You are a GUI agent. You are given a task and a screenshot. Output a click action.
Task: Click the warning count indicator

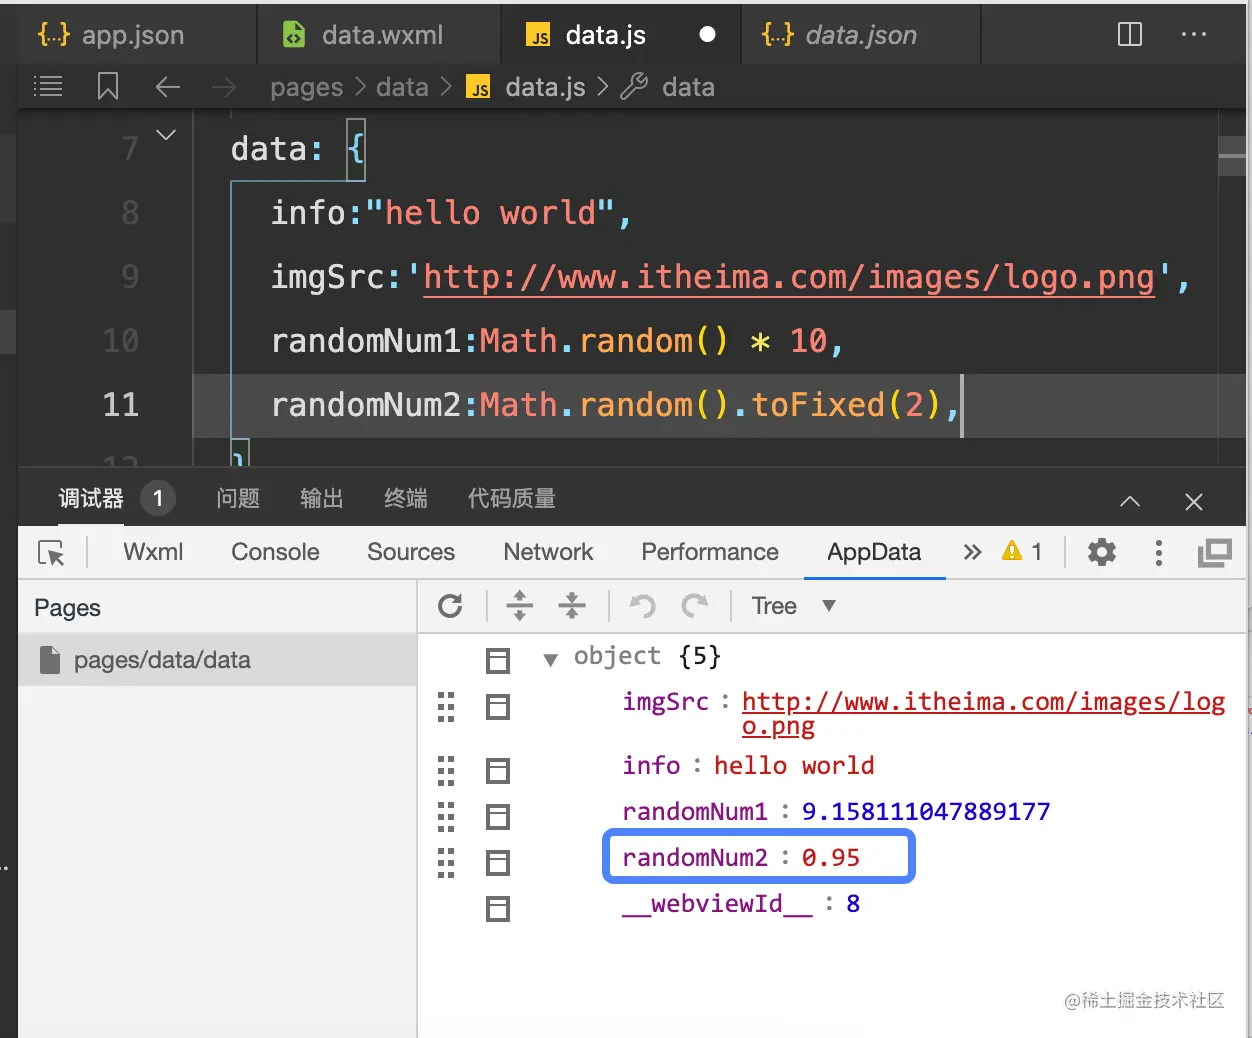[1022, 552]
